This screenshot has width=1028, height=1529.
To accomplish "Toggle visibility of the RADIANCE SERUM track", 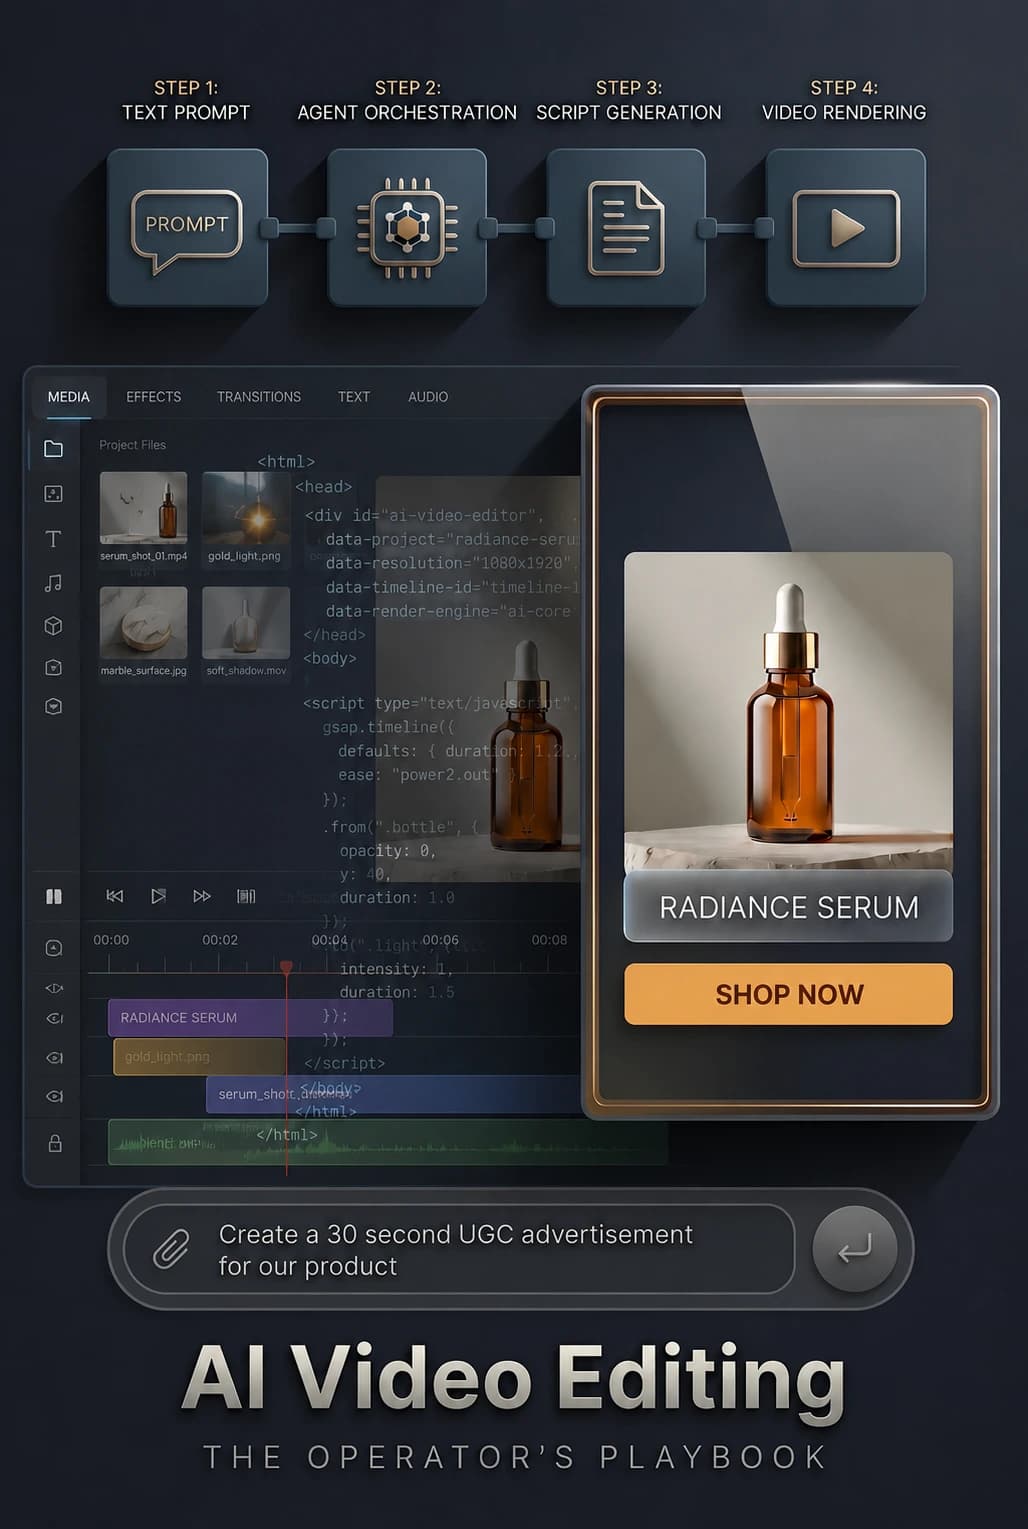I will coord(54,1019).
